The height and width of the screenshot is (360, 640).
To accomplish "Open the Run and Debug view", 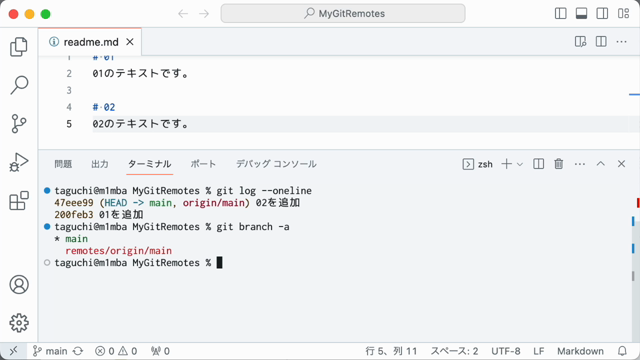I will pos(19,162).
